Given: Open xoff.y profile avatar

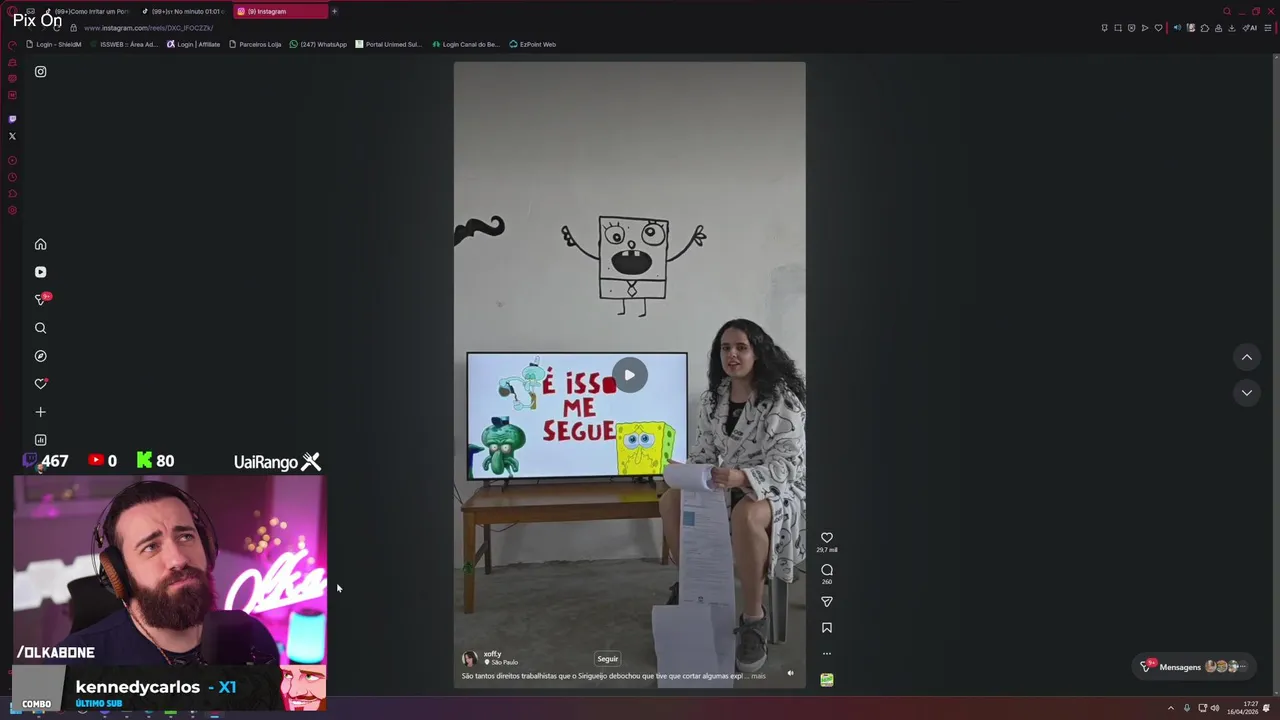Looking at the screenshot, I should [469, 659].
